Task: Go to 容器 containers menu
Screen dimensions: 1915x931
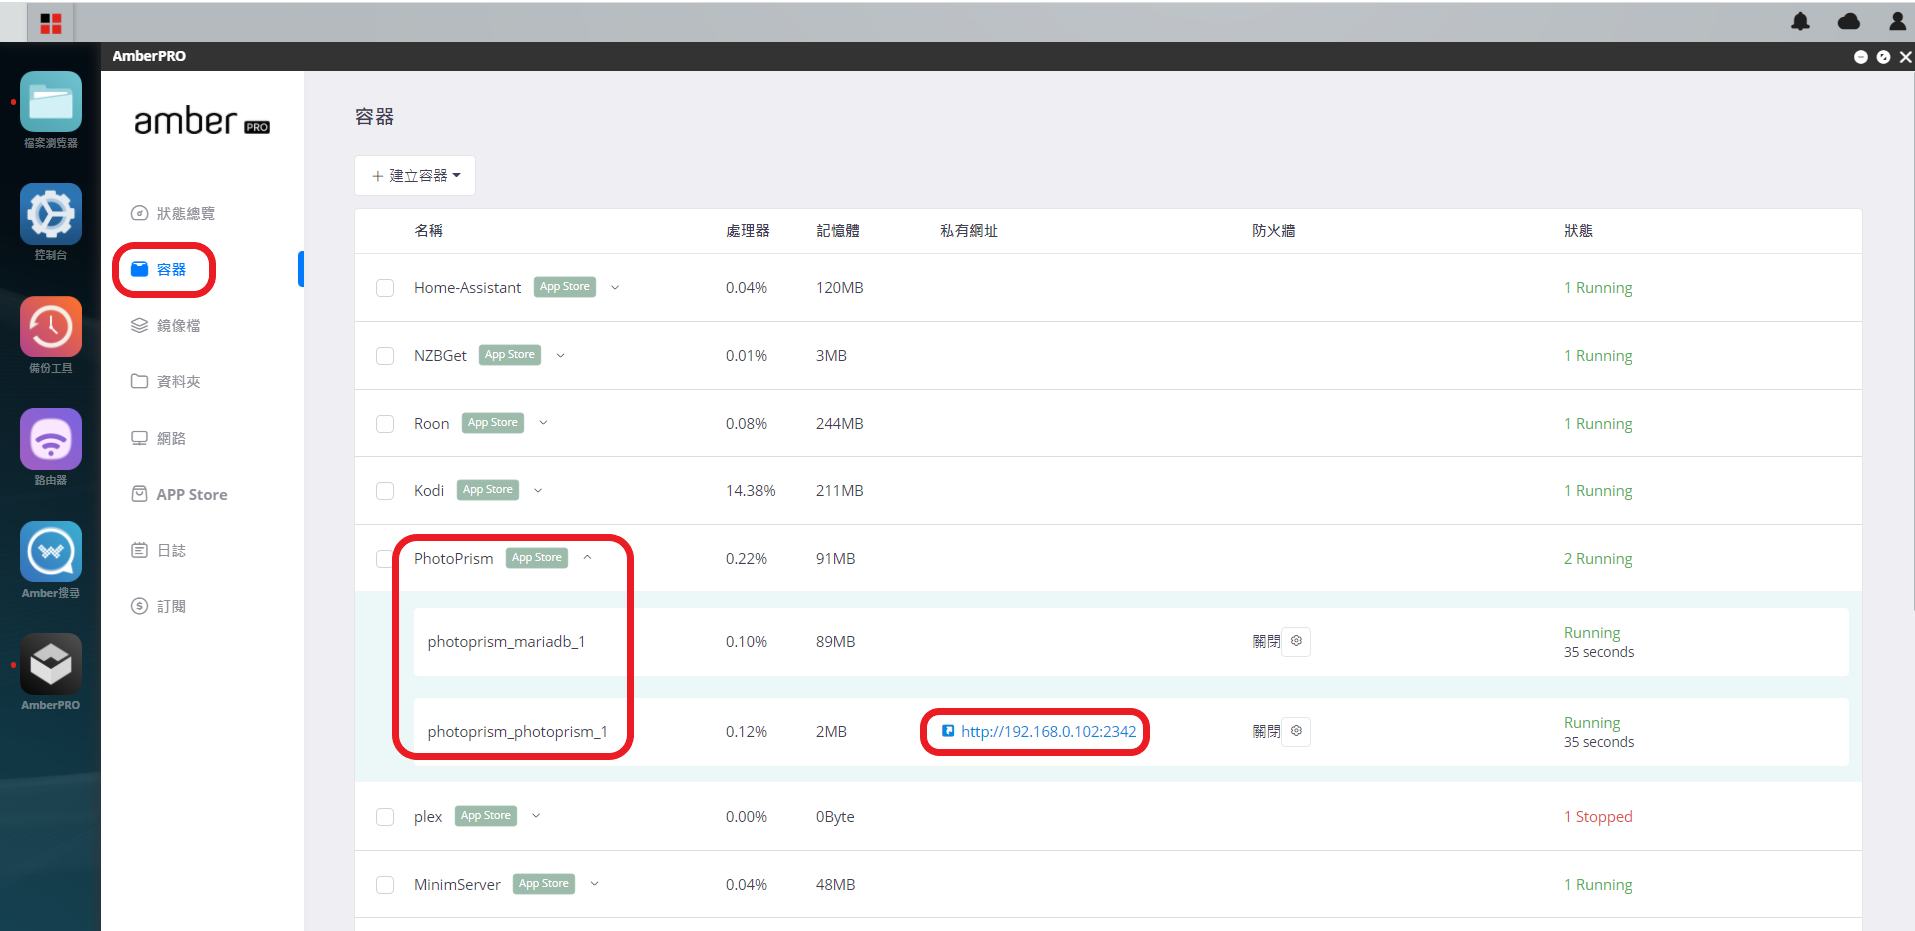Action: pyautogui.click(x=160, y=269)
